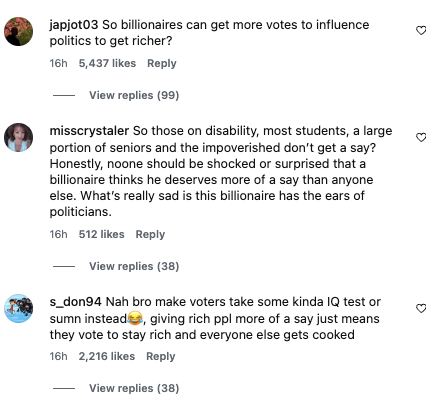
Task: Expand View replies (99) under japjot03
Action: pos(134,95)
